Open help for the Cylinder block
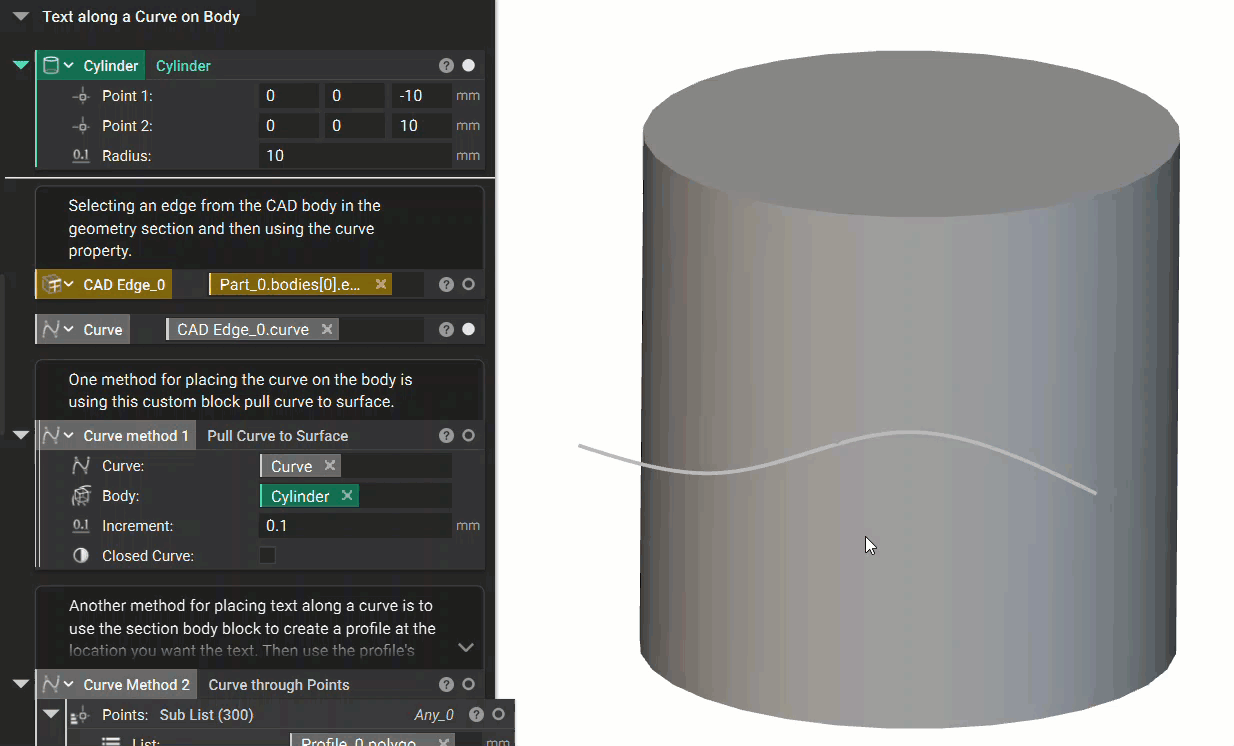Viewport: 1234px width, 746px height. (446, 65)
